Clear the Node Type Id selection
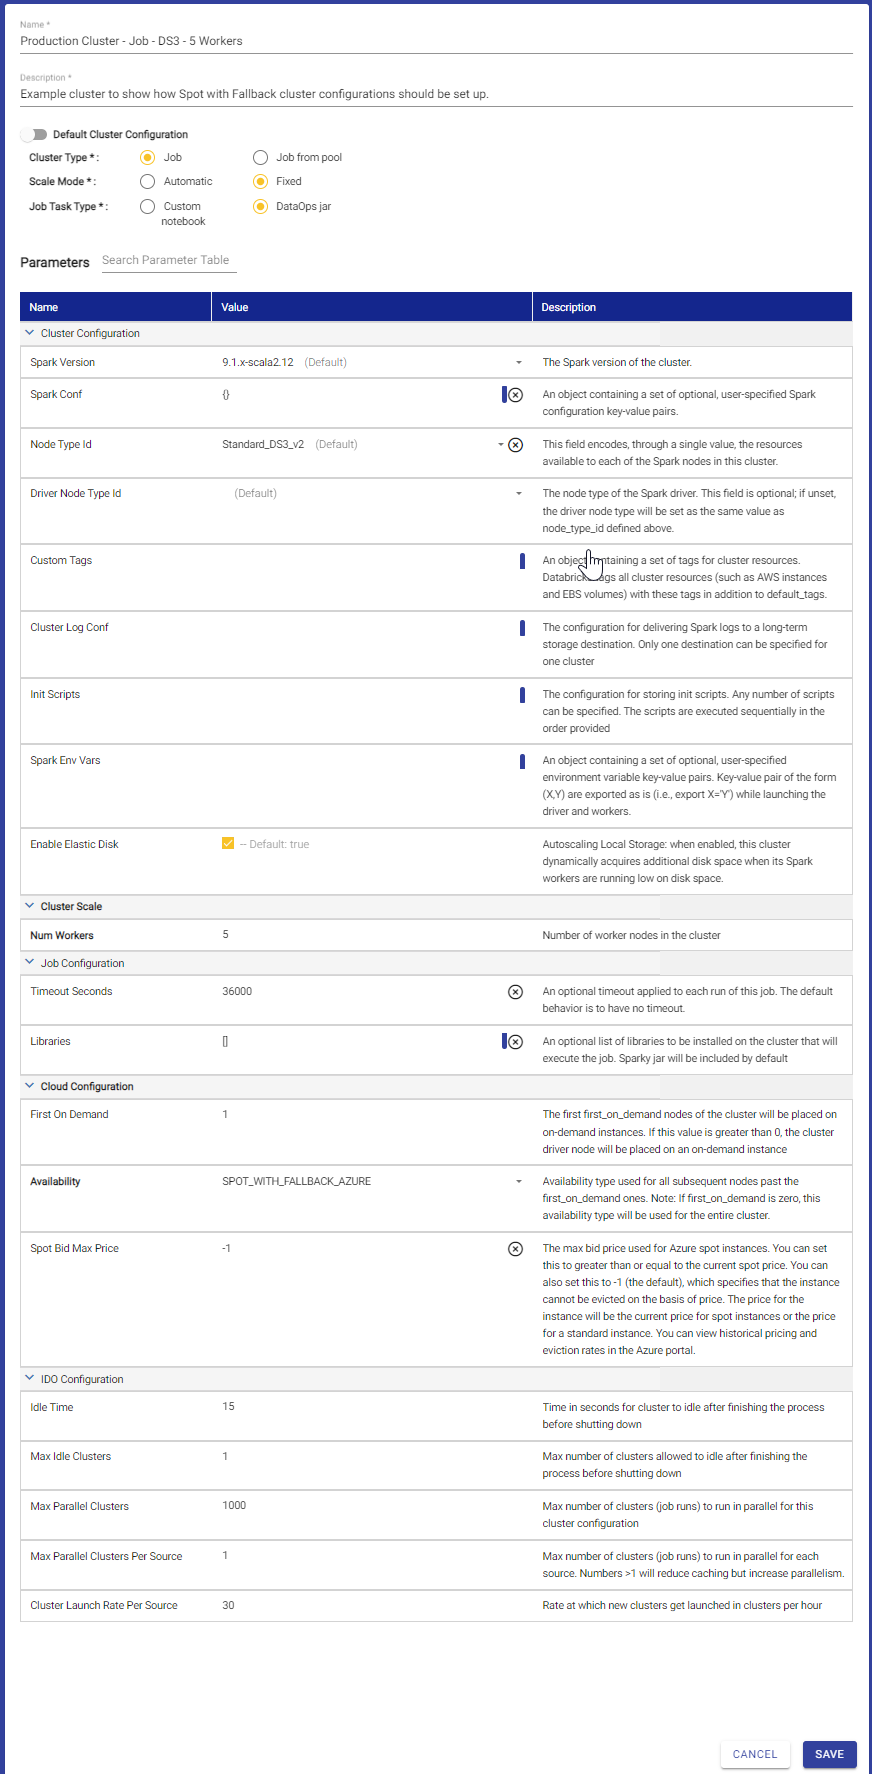This screenshot has width=872, height=1774. (x=516, y=444)
